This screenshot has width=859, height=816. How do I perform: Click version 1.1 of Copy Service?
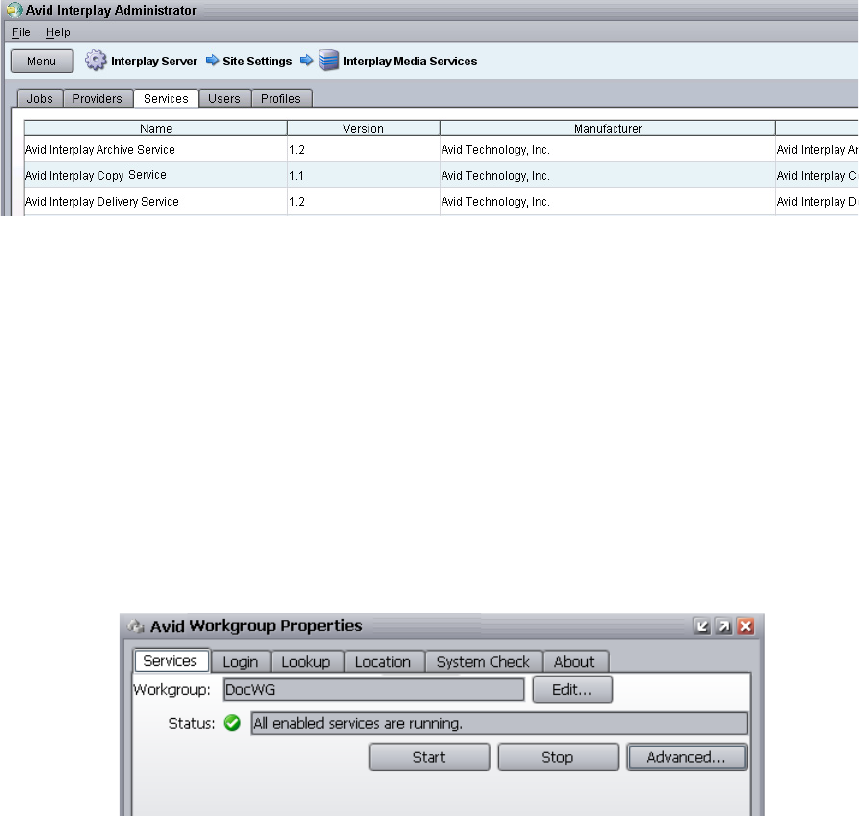[x=296, y=176]
